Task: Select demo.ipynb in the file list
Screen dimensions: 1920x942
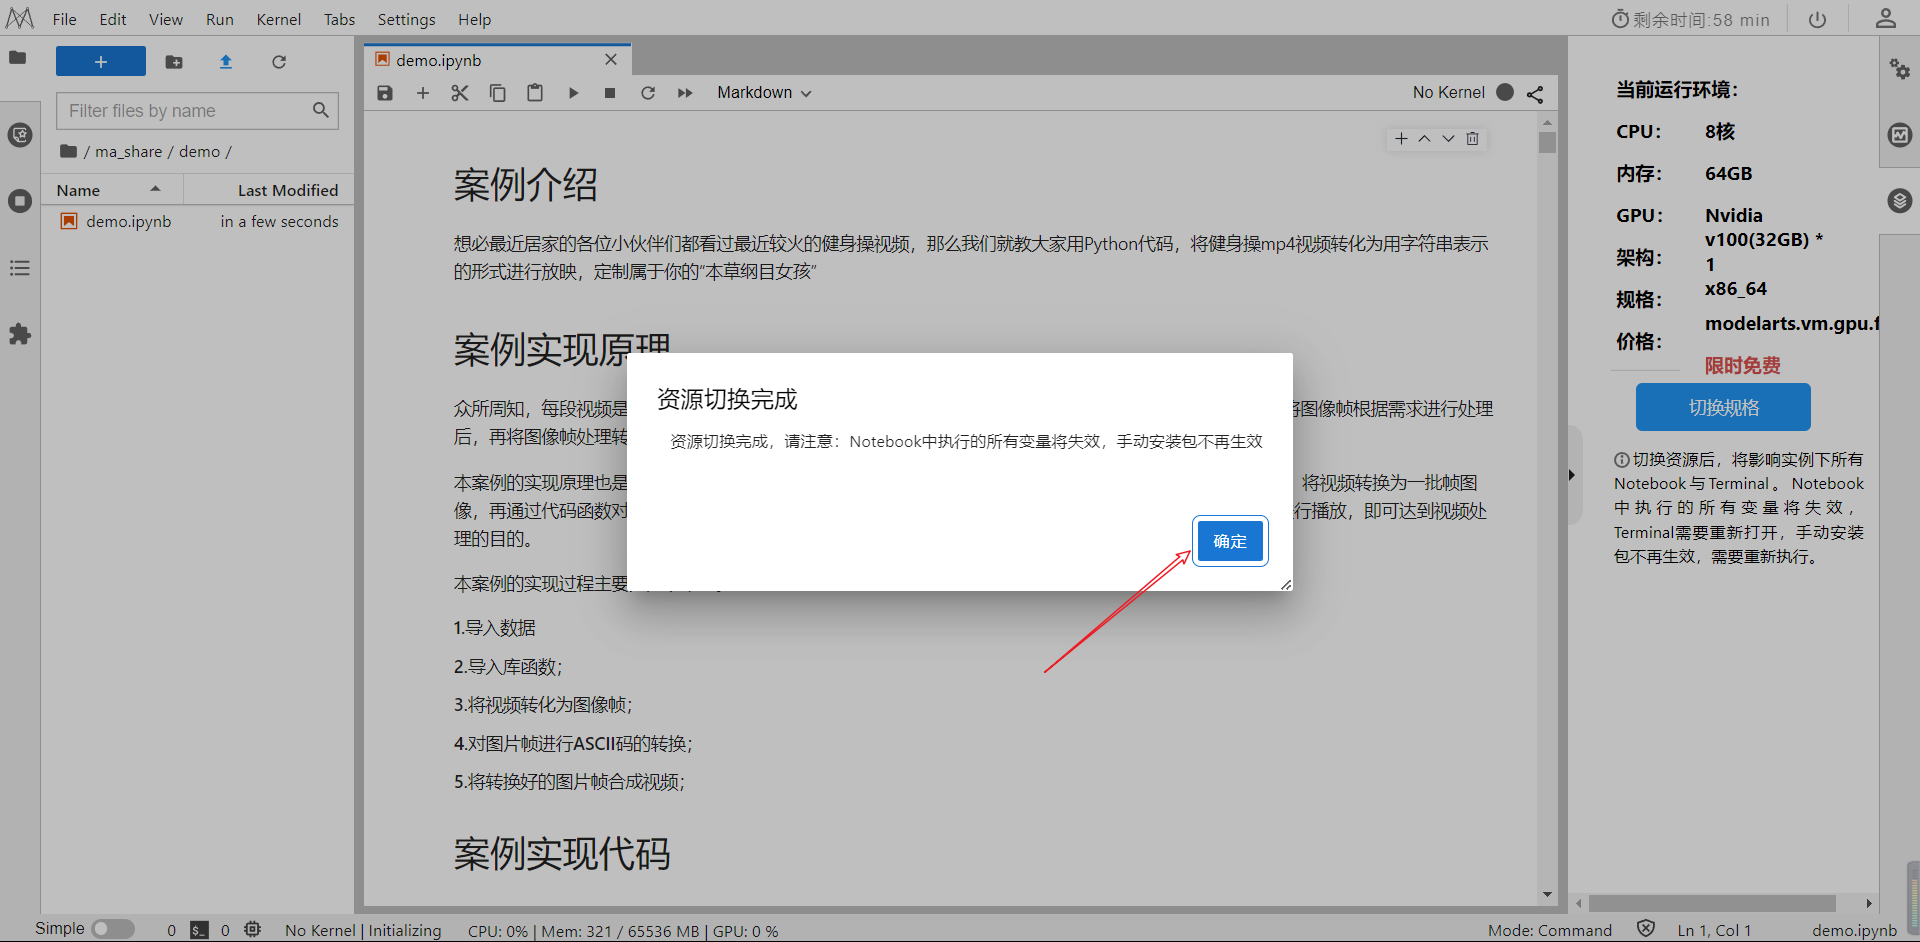Action: (x=198, y=221)
